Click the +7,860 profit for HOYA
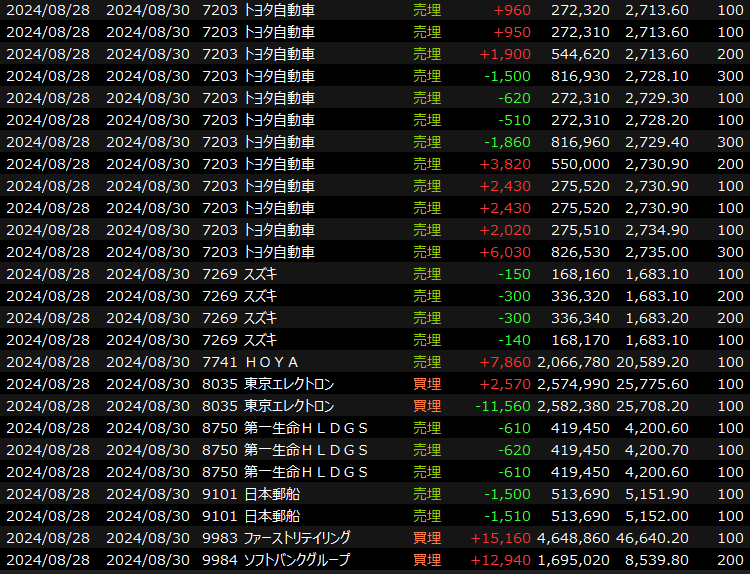 (509, 362)
